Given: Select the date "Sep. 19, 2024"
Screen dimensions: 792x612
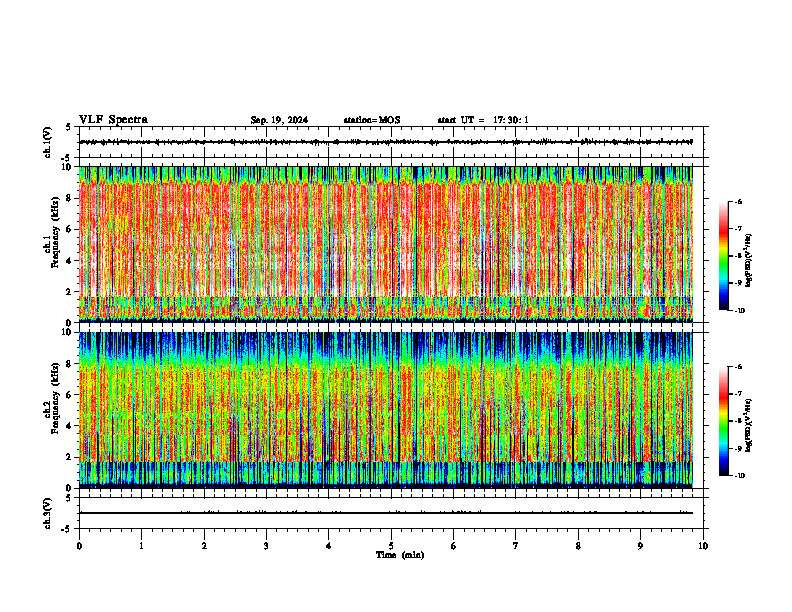Looking at the screenshot, I should click(279, 120).
